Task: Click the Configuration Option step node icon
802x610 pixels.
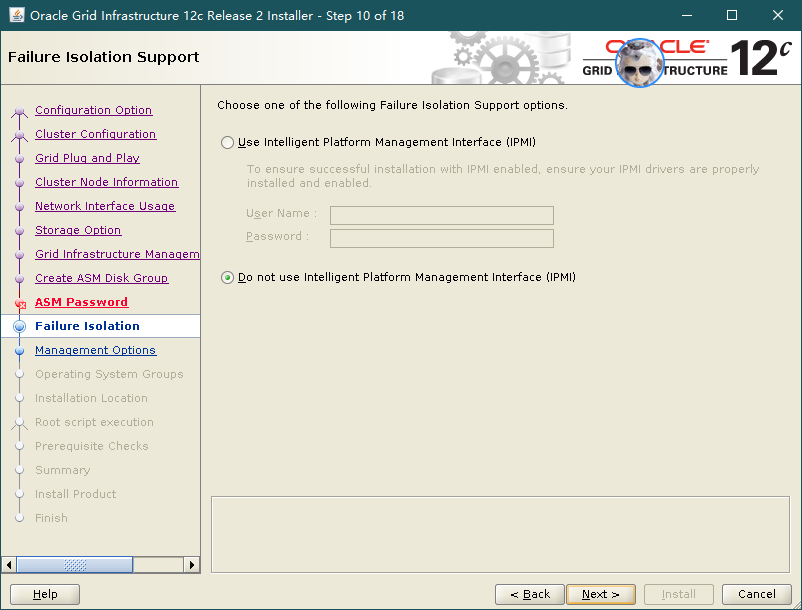Action: click(x=19, y=111)
